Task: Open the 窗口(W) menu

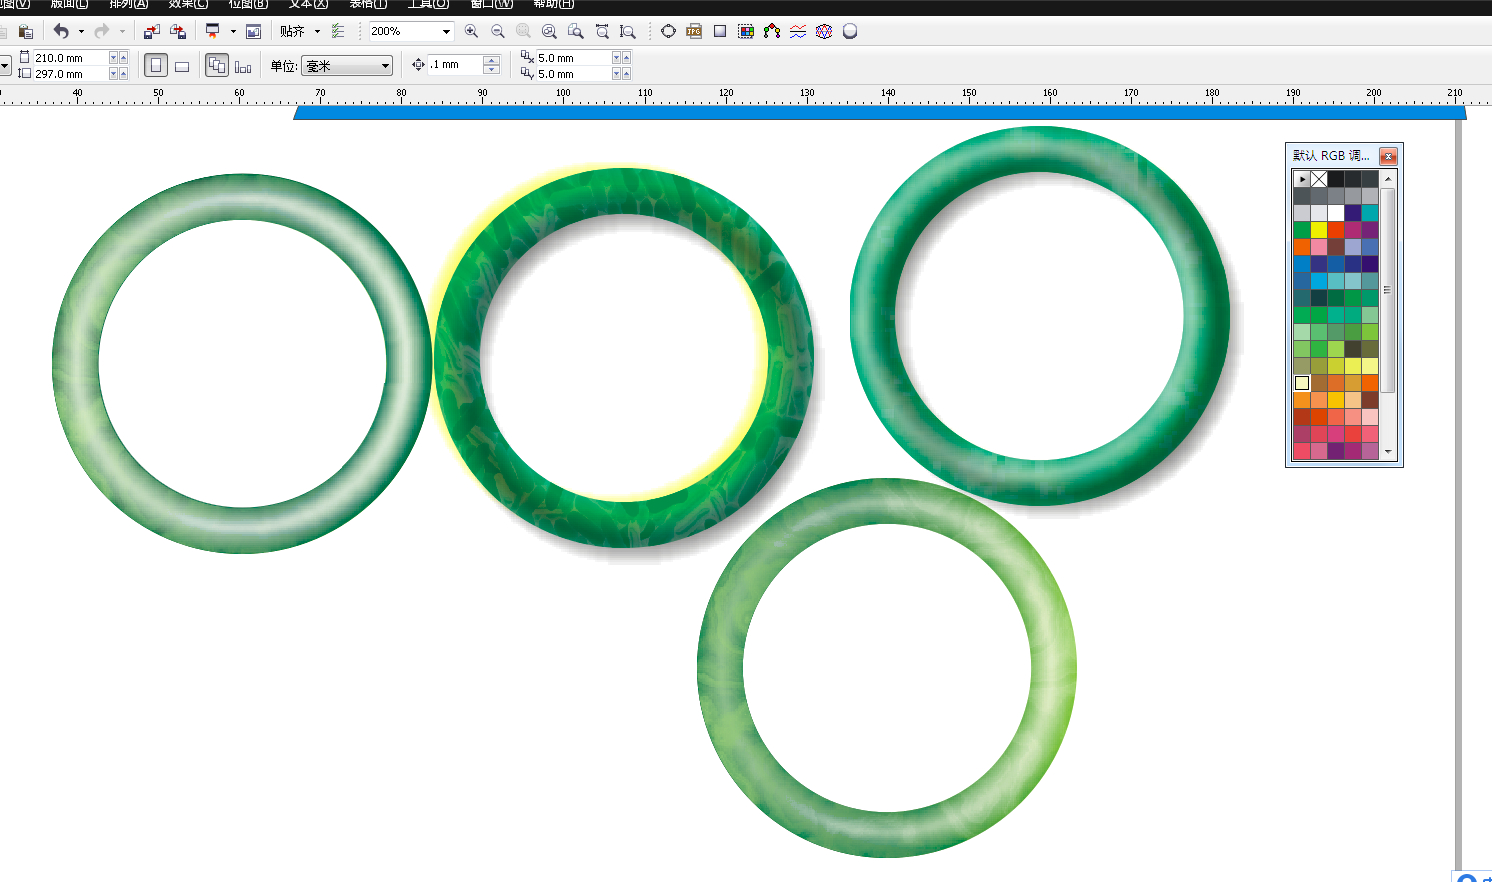Action: (x=491, y=5)
